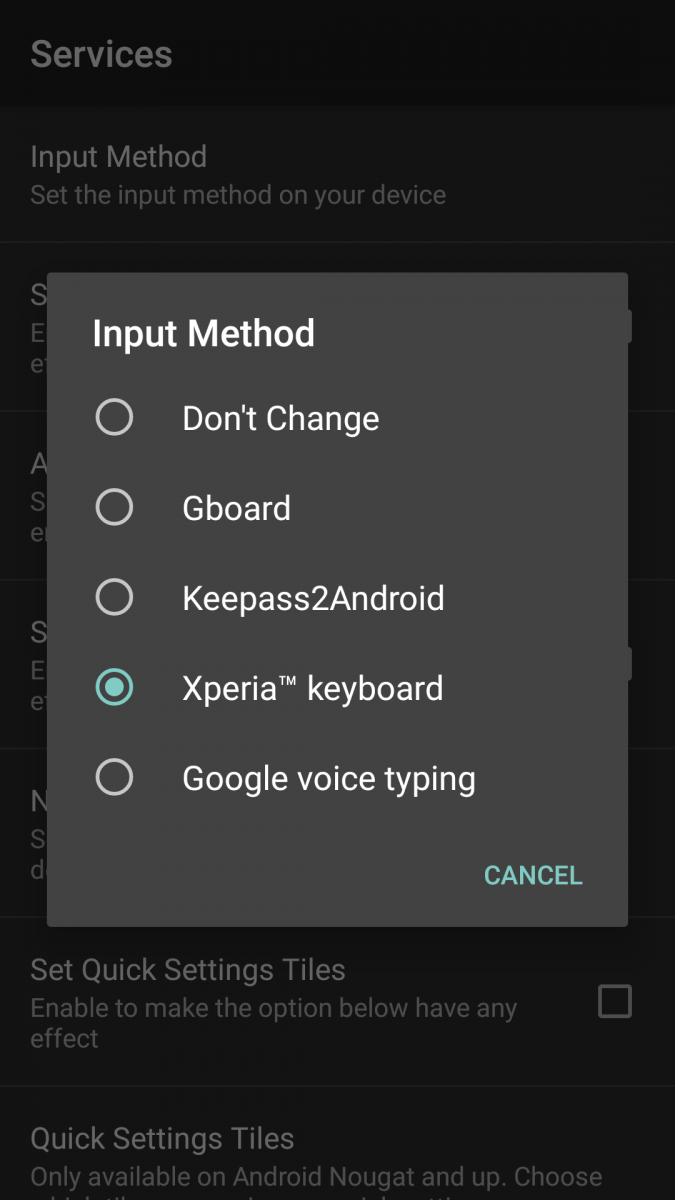The height and width of the screenshot is (1200, 675).
Task: Tap the Don't Change label text
Action: pos(280,417)
